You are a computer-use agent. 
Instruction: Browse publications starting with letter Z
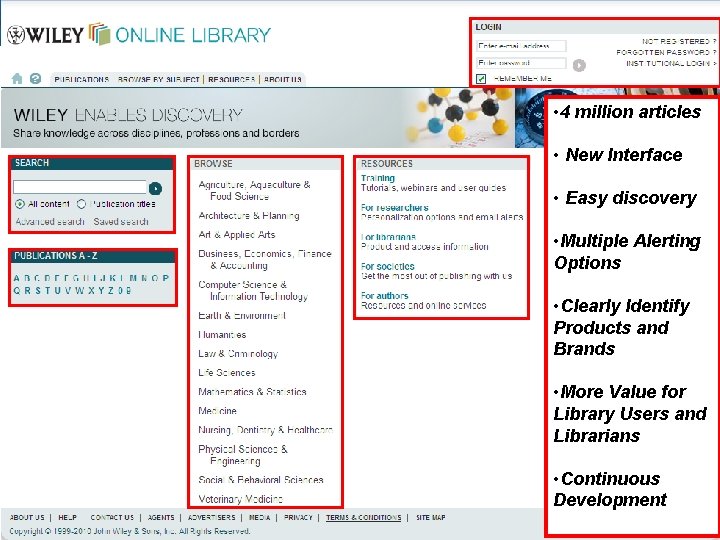pos(111,291)
